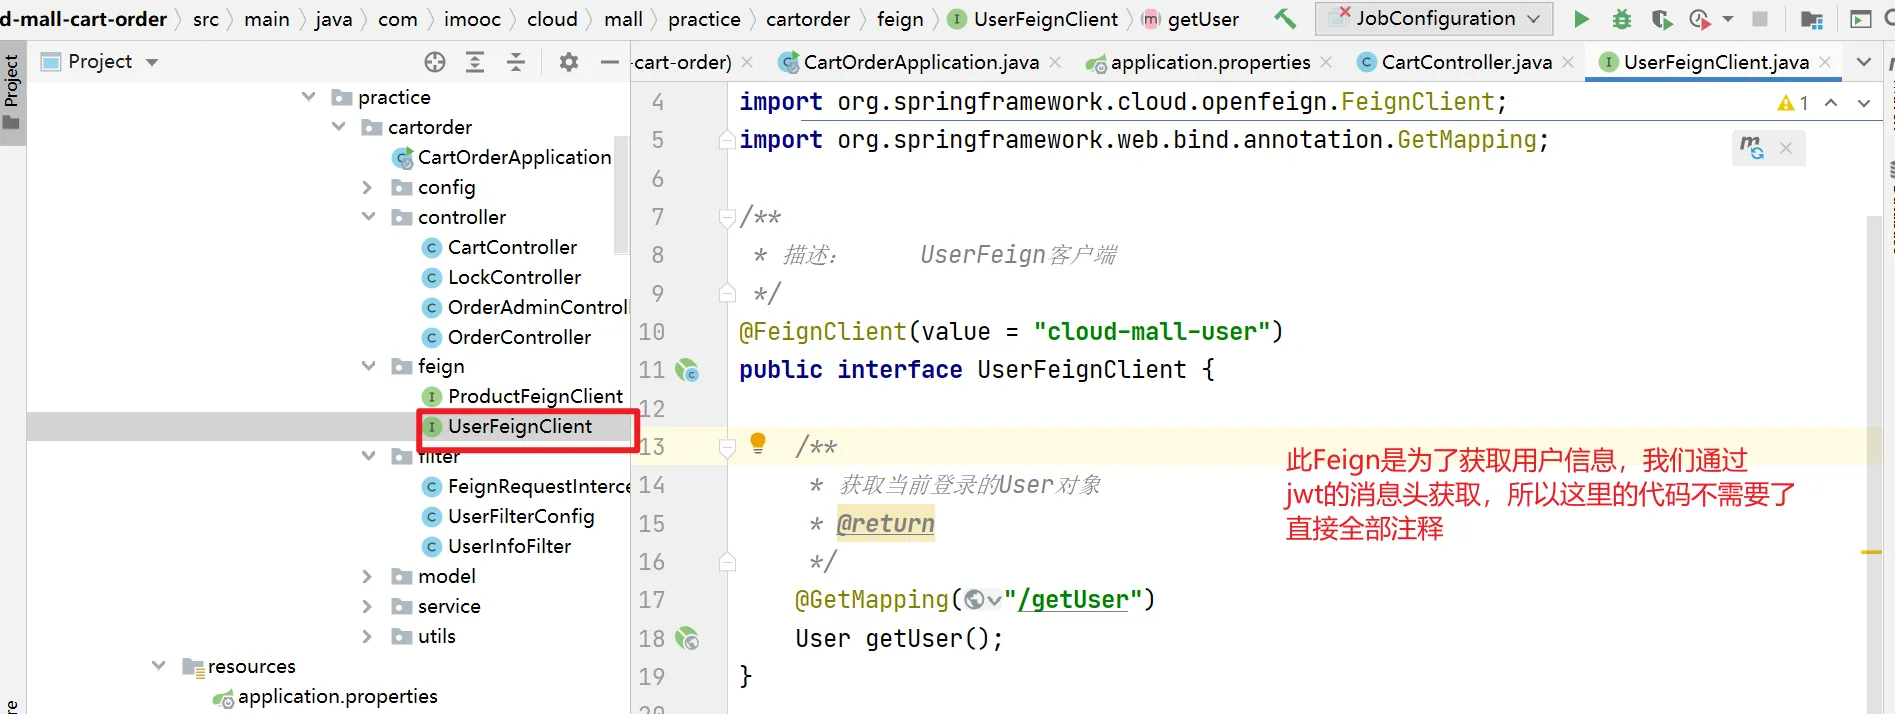
Task: Fold the method Javadoc comment at line 13
Action: click(x=727, y=447)
